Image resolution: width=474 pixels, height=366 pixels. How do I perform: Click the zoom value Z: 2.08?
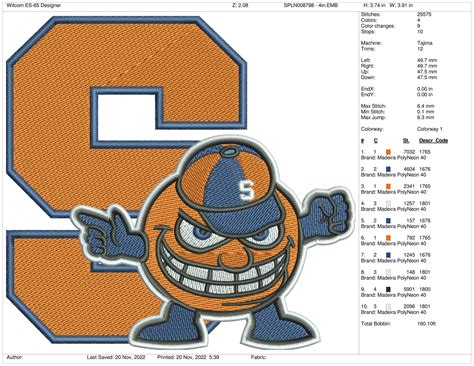pos(240,5)
